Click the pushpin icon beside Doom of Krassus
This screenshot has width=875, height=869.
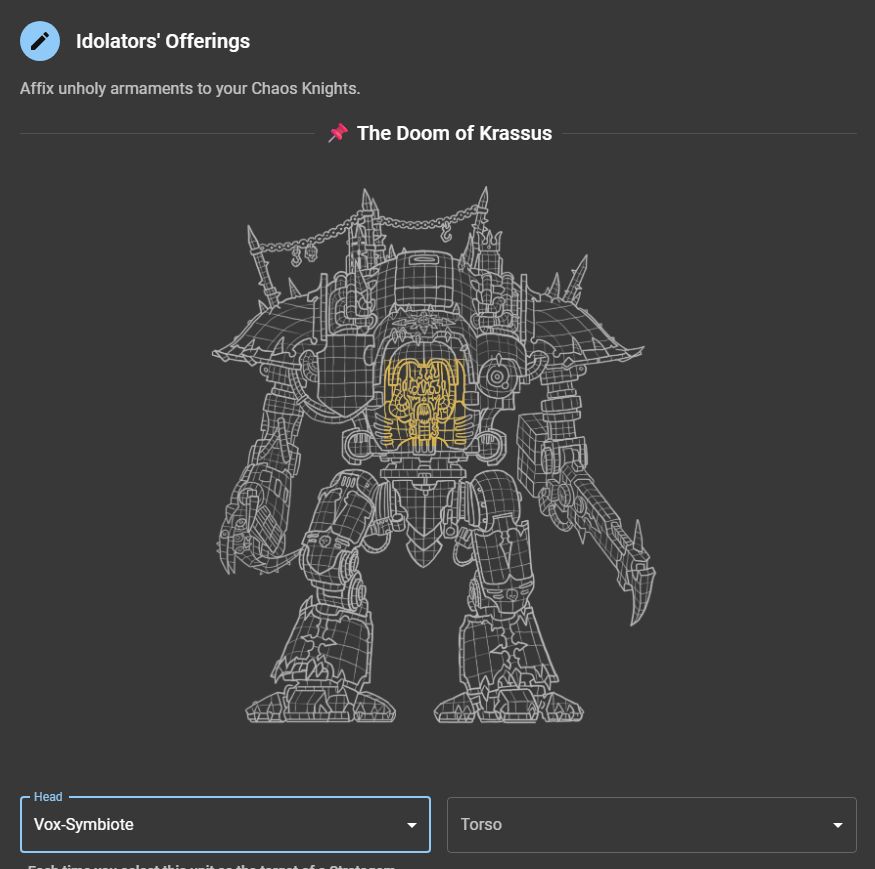pyautogui.click(x=338, y=133)
